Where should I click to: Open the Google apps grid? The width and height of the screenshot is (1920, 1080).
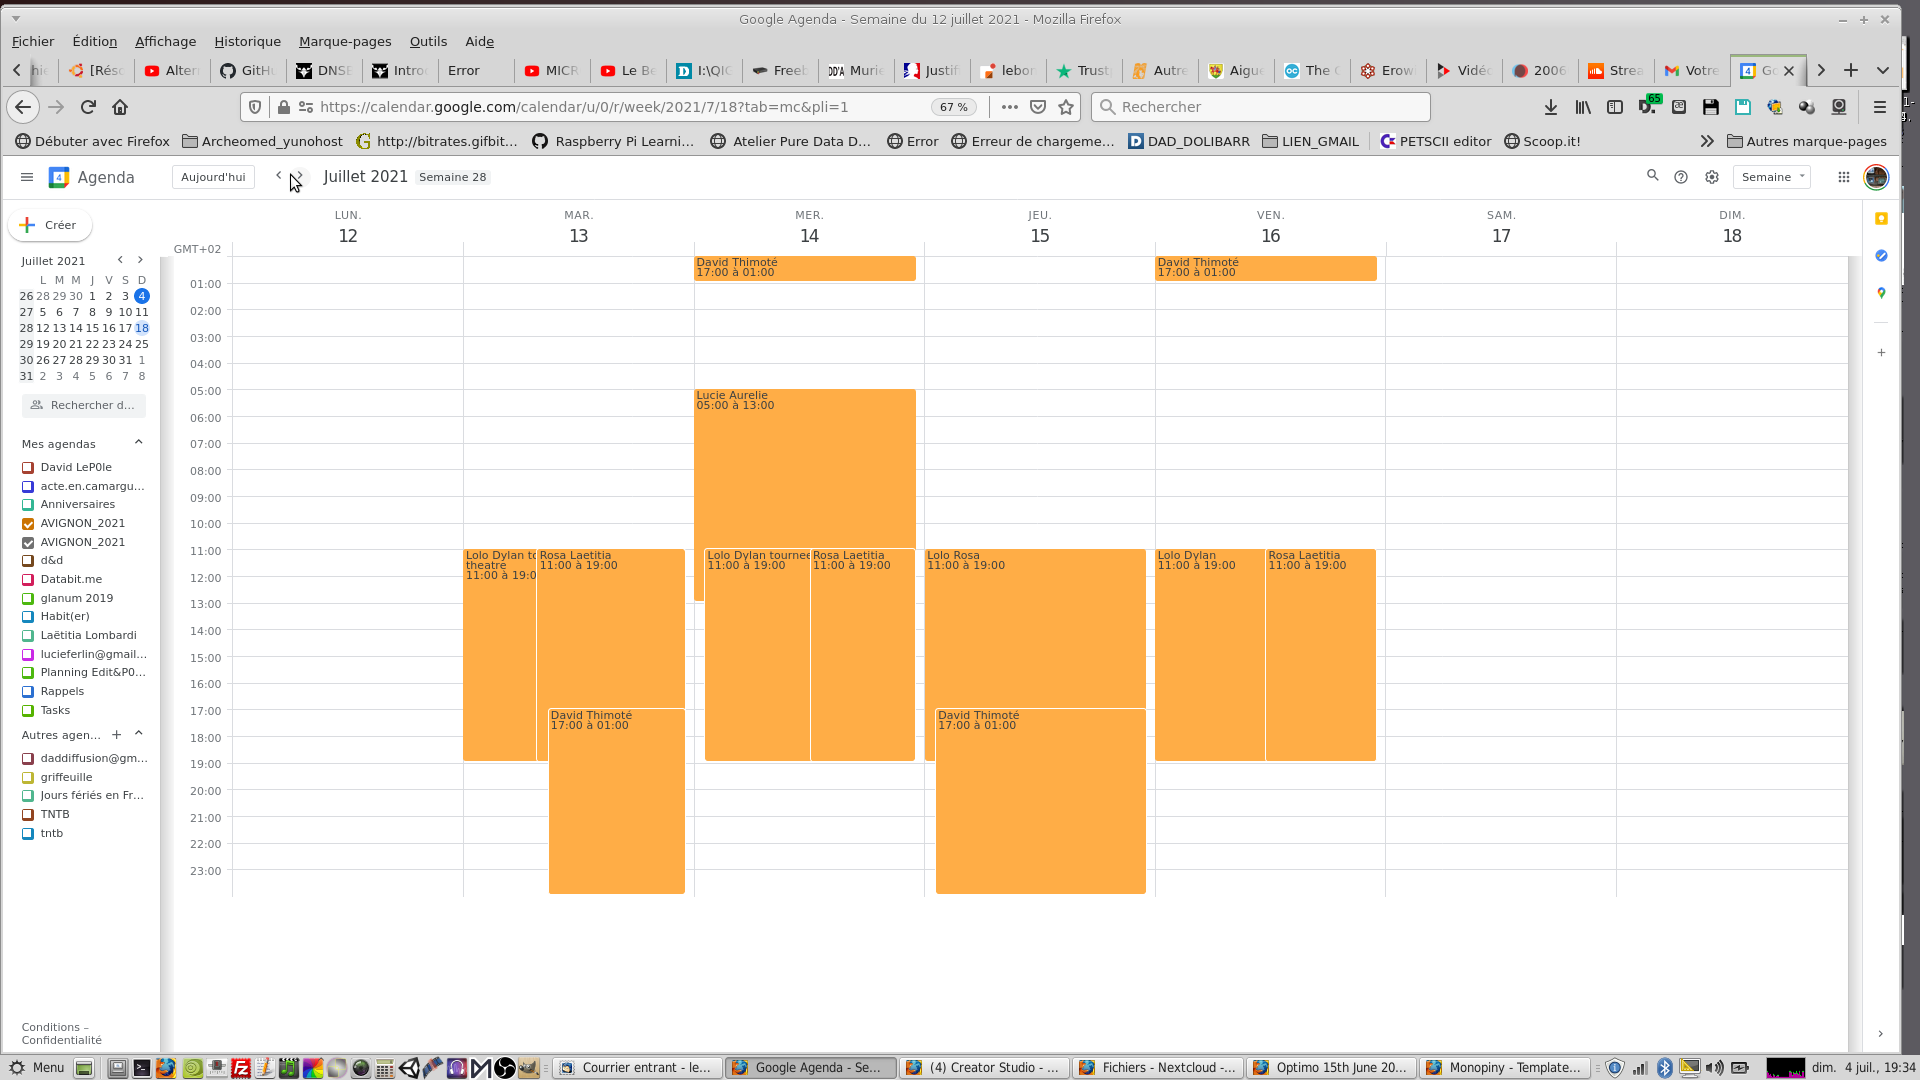click(x=1843, y=177)
